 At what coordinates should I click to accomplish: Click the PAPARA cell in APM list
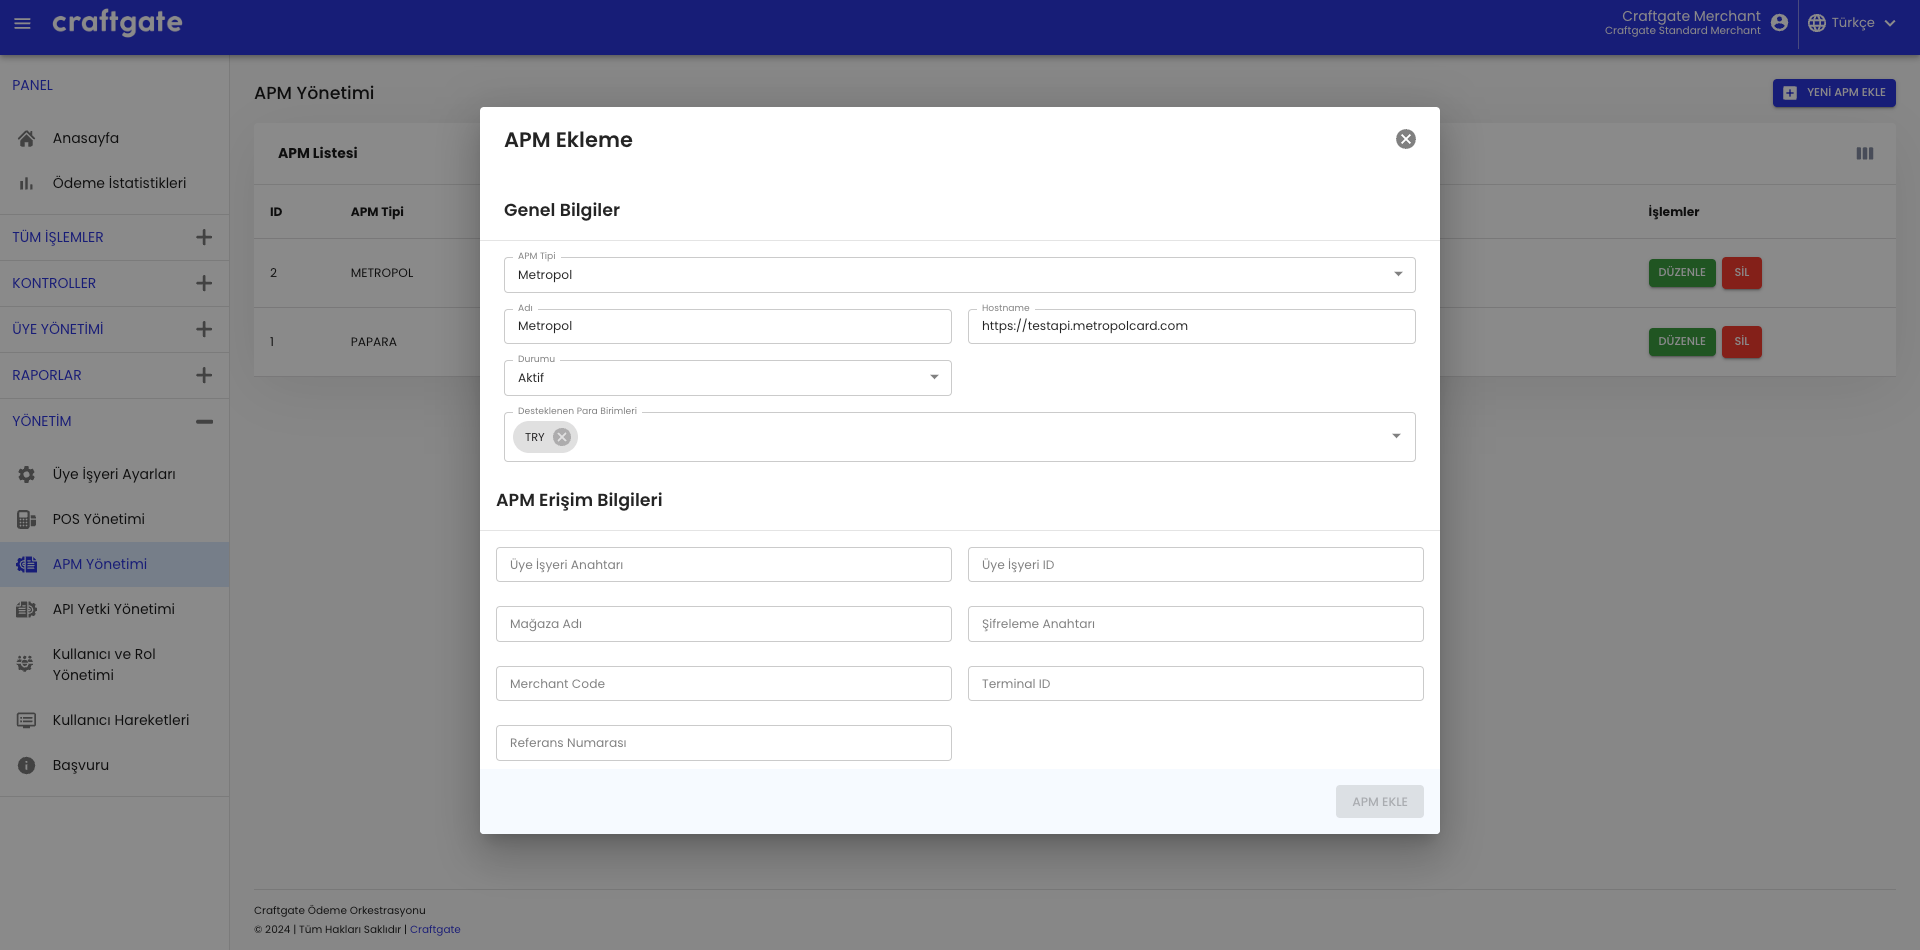coord(374,342)
